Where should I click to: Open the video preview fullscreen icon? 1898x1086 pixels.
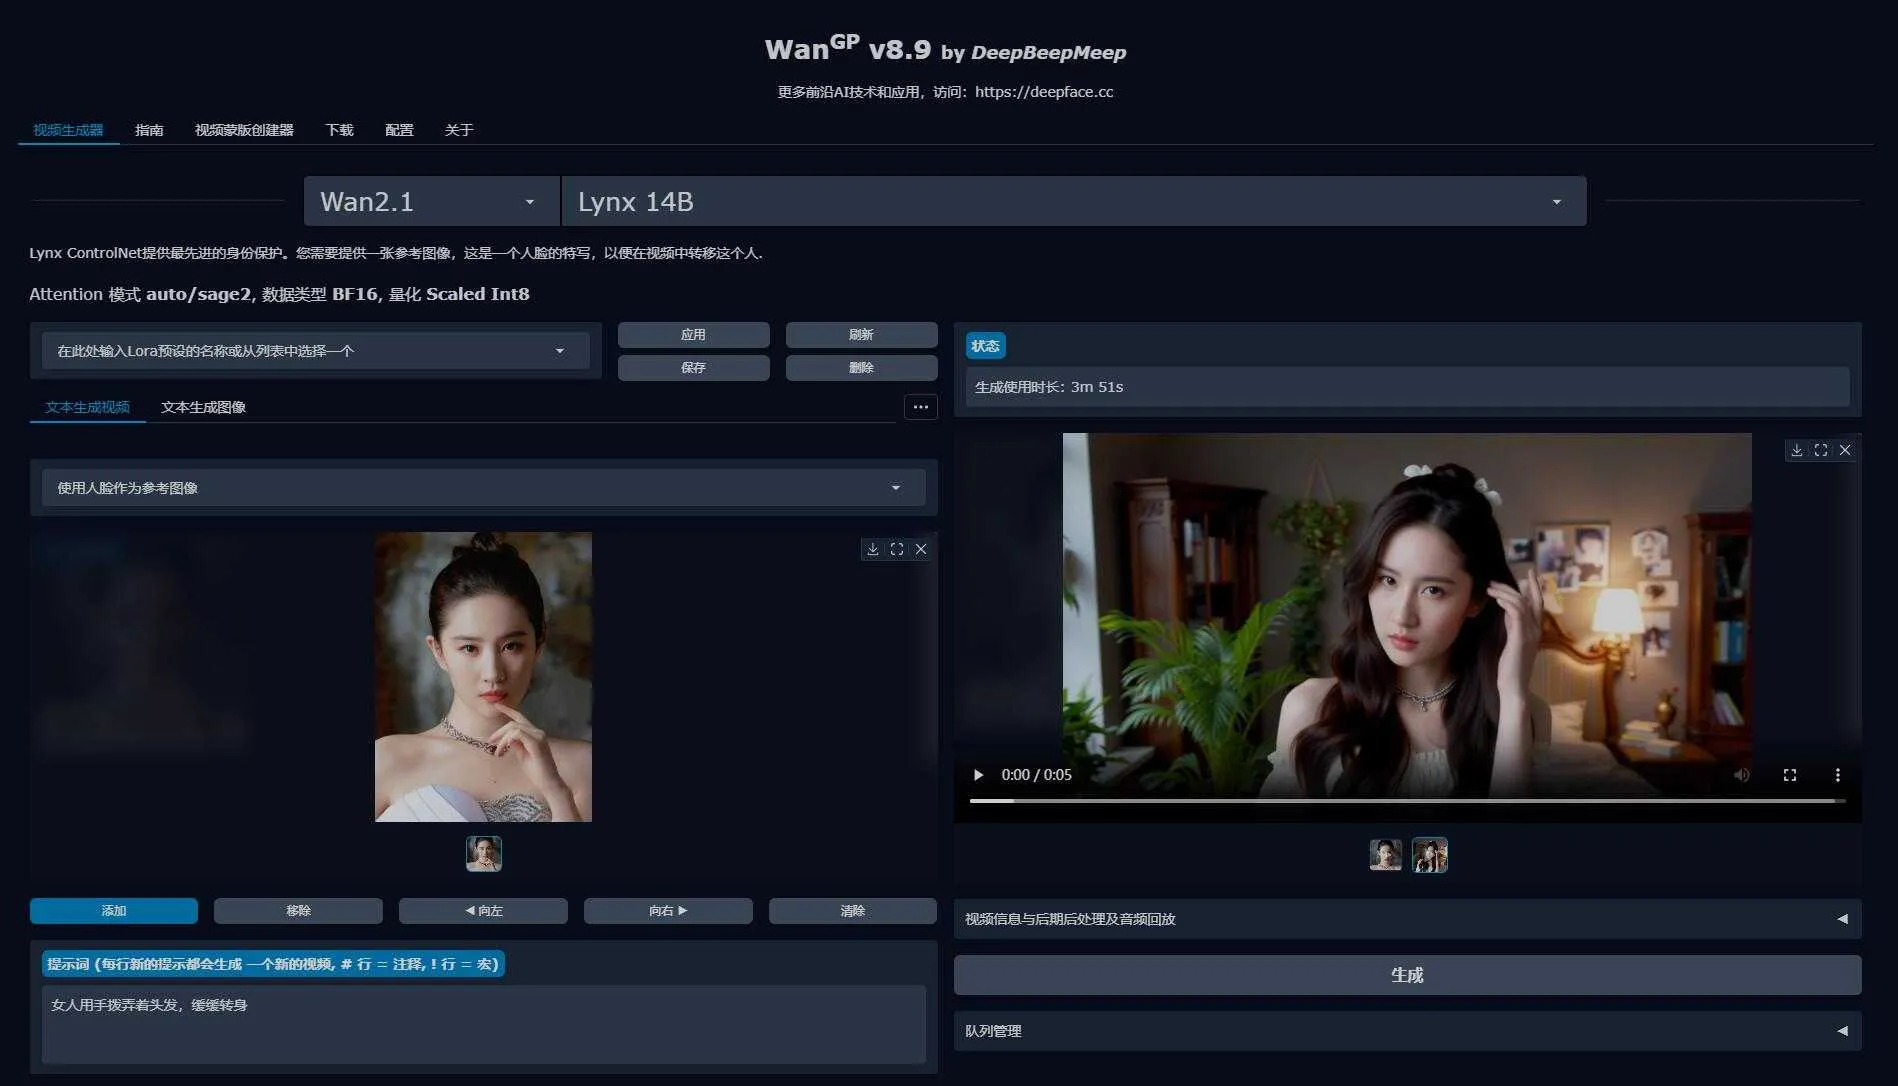(1820, 451)
